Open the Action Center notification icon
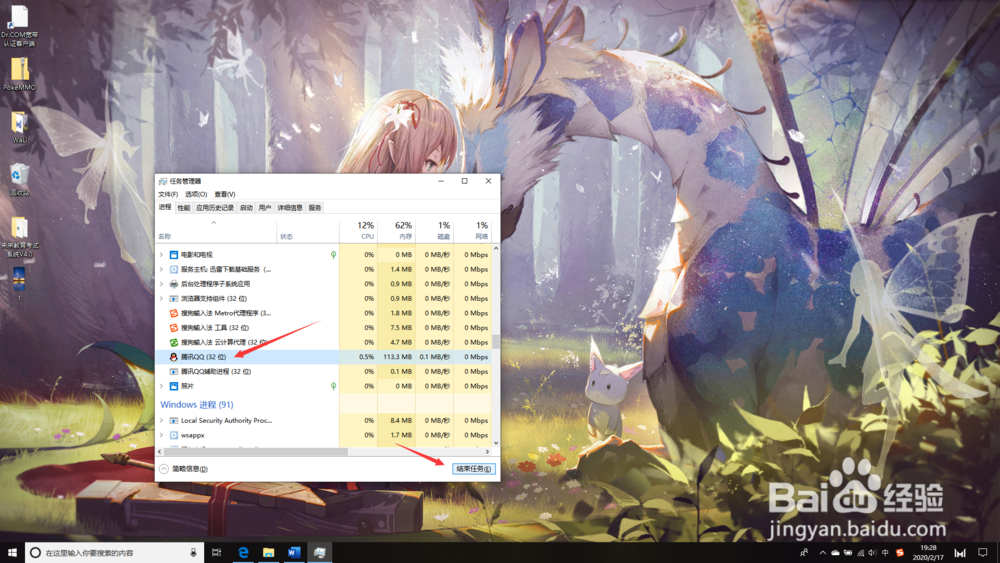The width and height of the screenshot is (1000, 563). coord(983,553)
